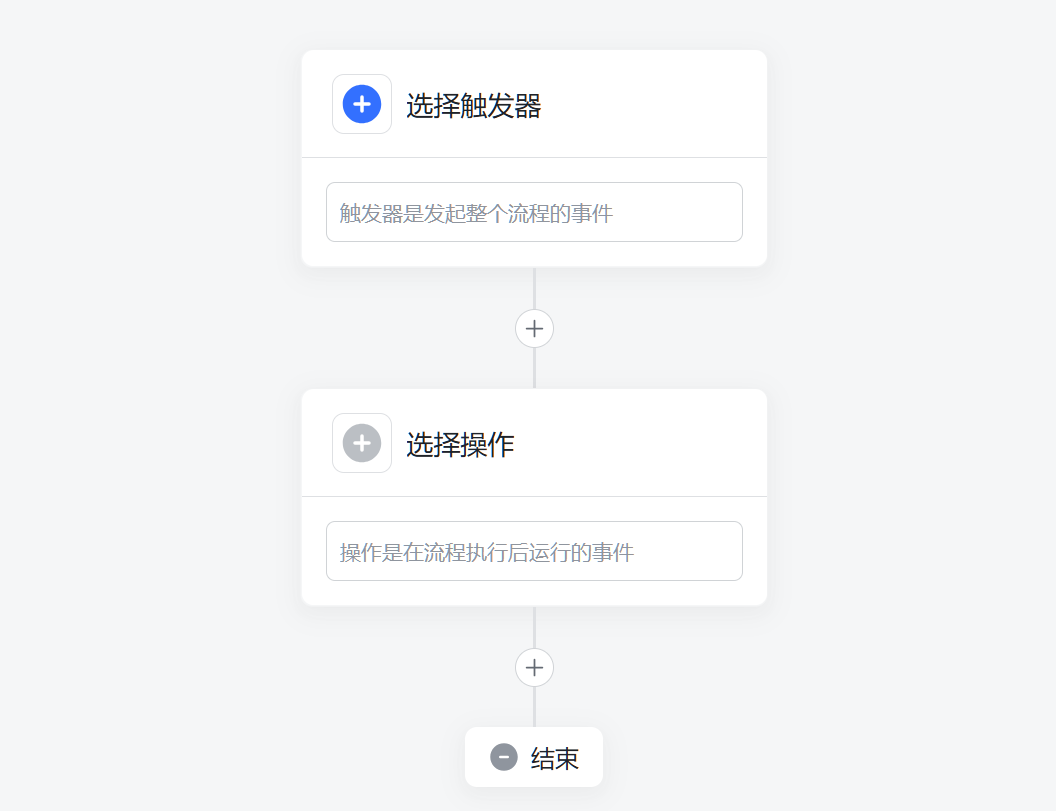Click connector line directly above the action card

(534, 370)
